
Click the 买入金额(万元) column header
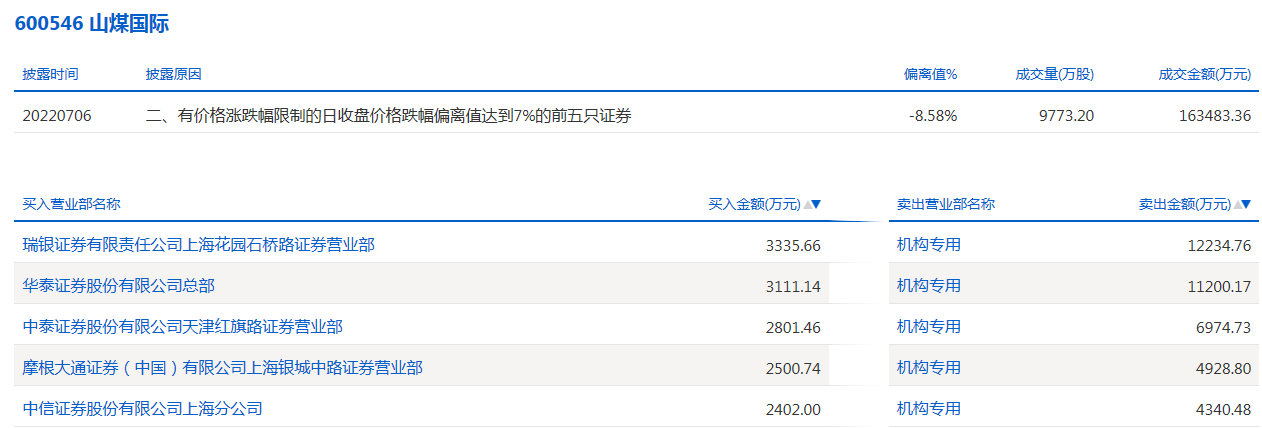click(754, 205)
